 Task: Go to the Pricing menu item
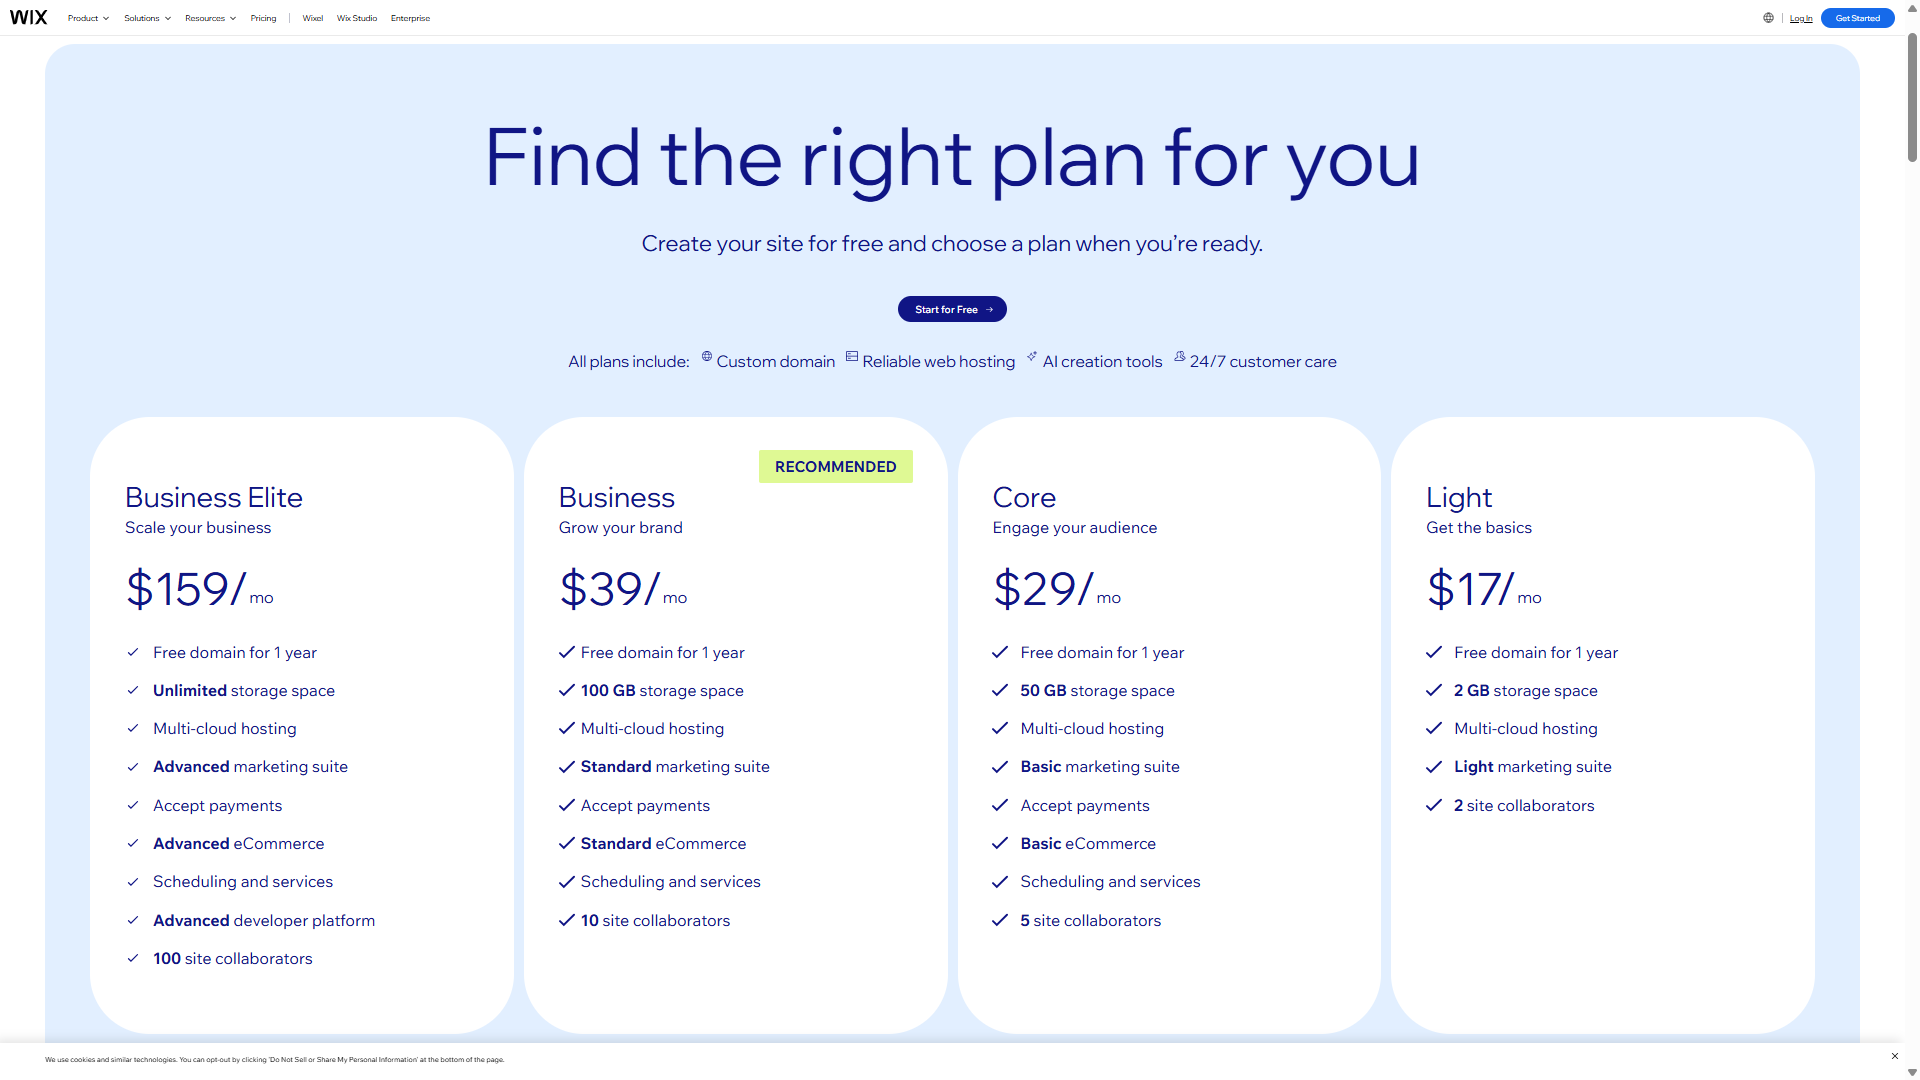263,18
